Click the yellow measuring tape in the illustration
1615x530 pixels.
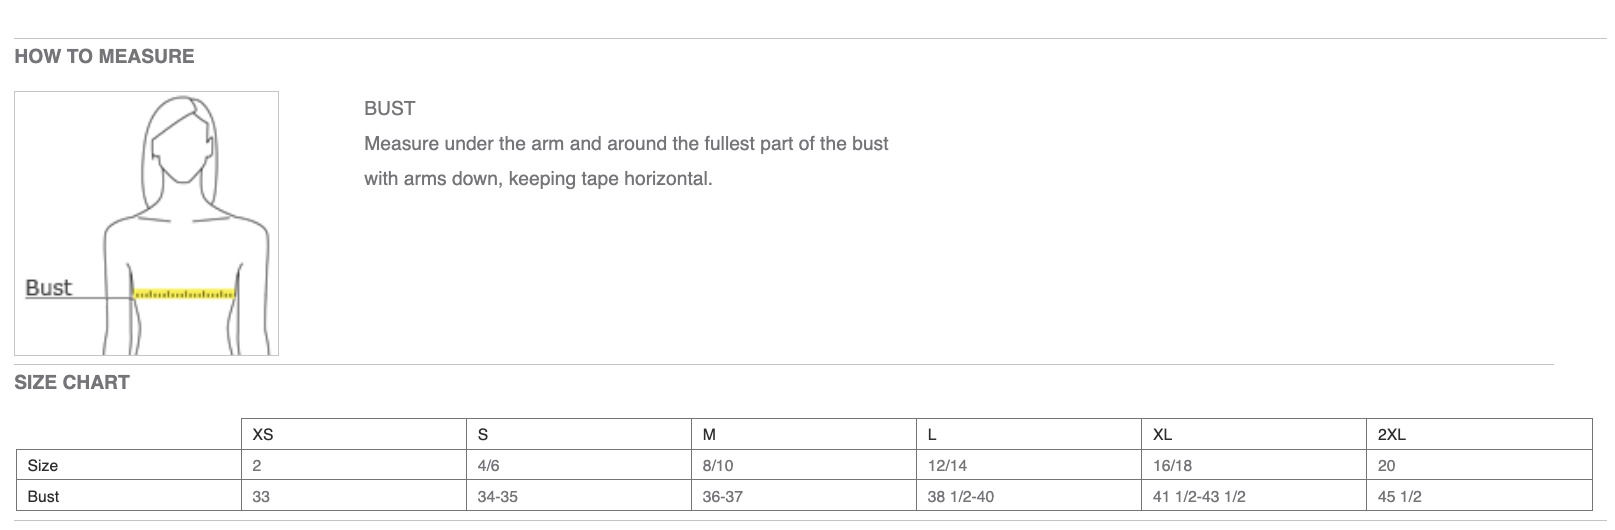(185, 295)
